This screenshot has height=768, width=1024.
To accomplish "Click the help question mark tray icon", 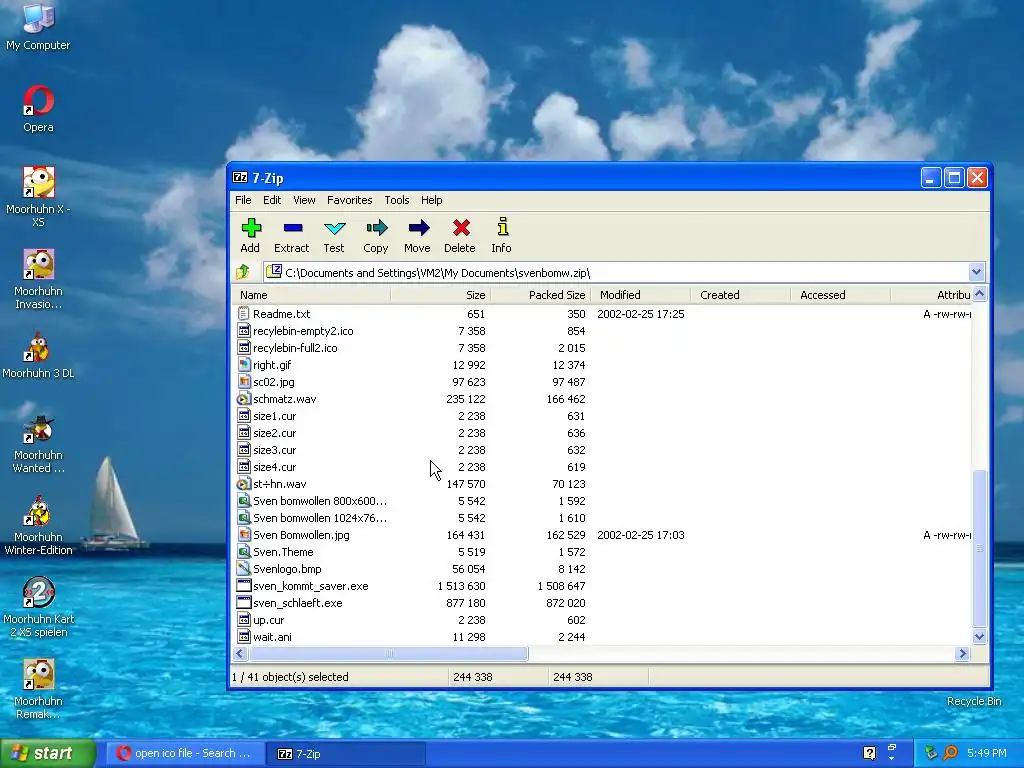I will tap(869, 753).
